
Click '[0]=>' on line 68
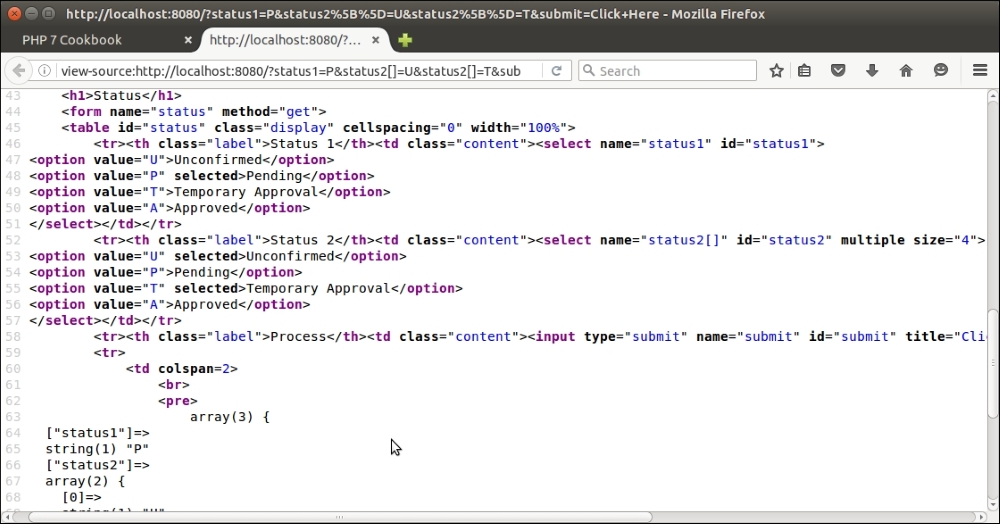coord(82,497)
